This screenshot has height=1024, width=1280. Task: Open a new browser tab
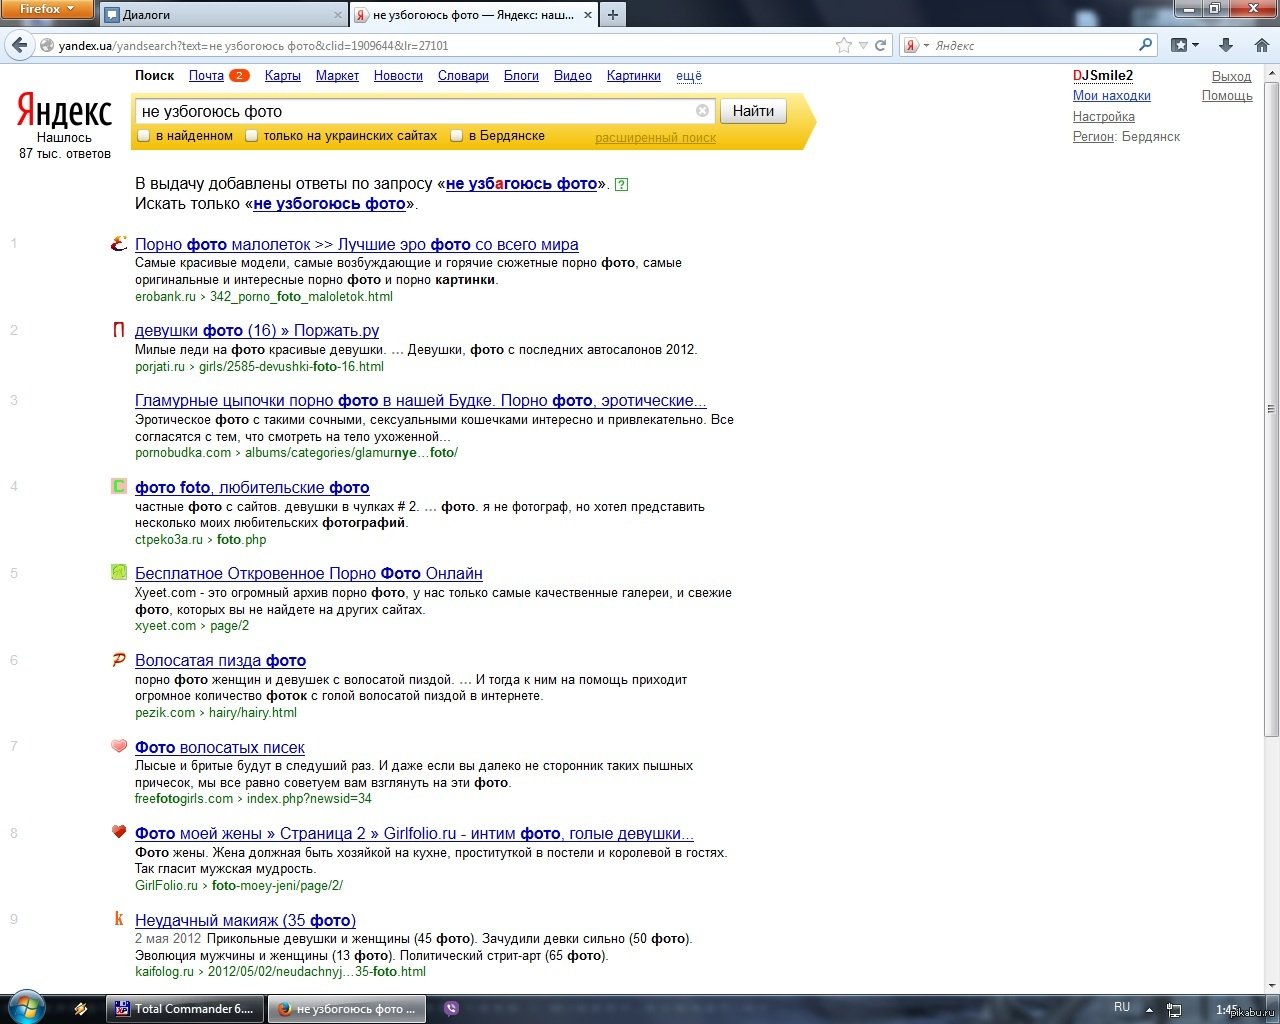[x=613, y=15]
